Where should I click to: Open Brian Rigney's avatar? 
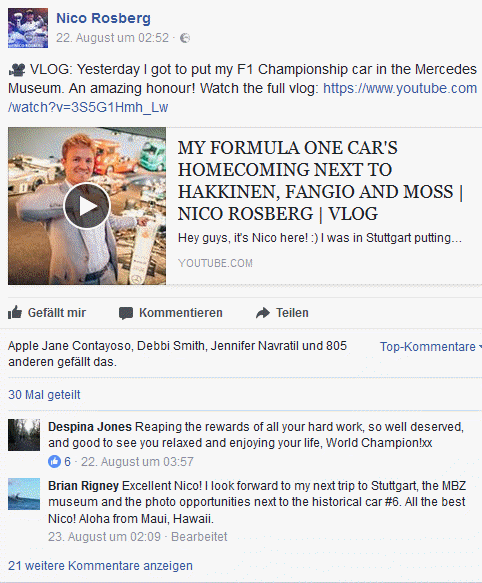pos(24,494)
